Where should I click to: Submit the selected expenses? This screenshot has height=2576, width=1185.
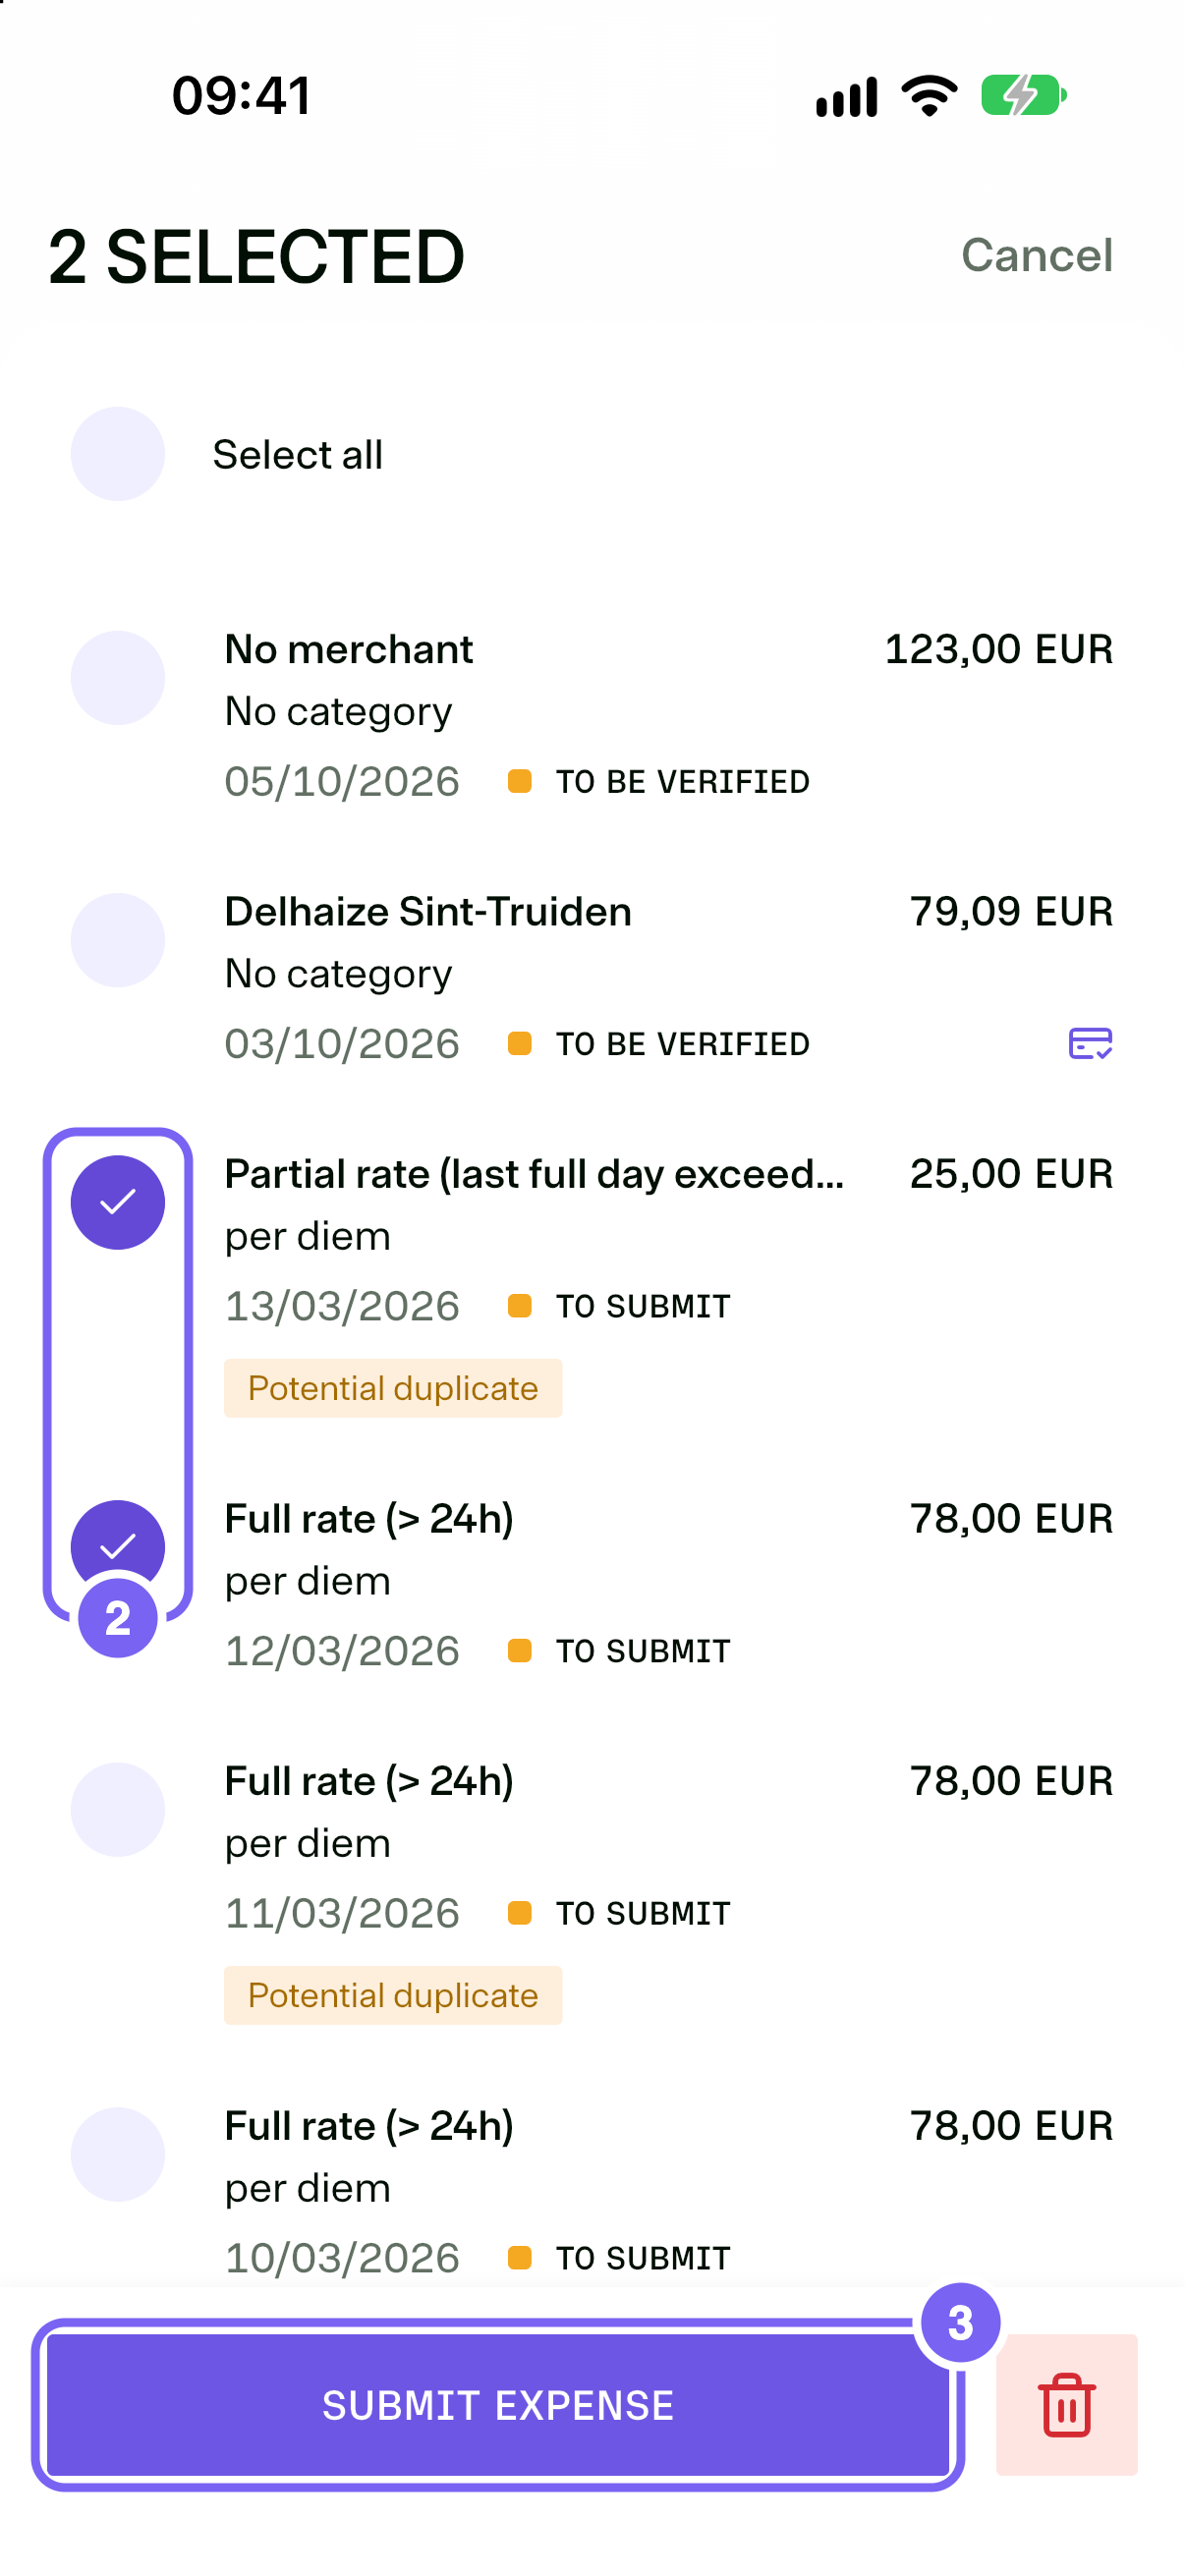coord(498,2404)
